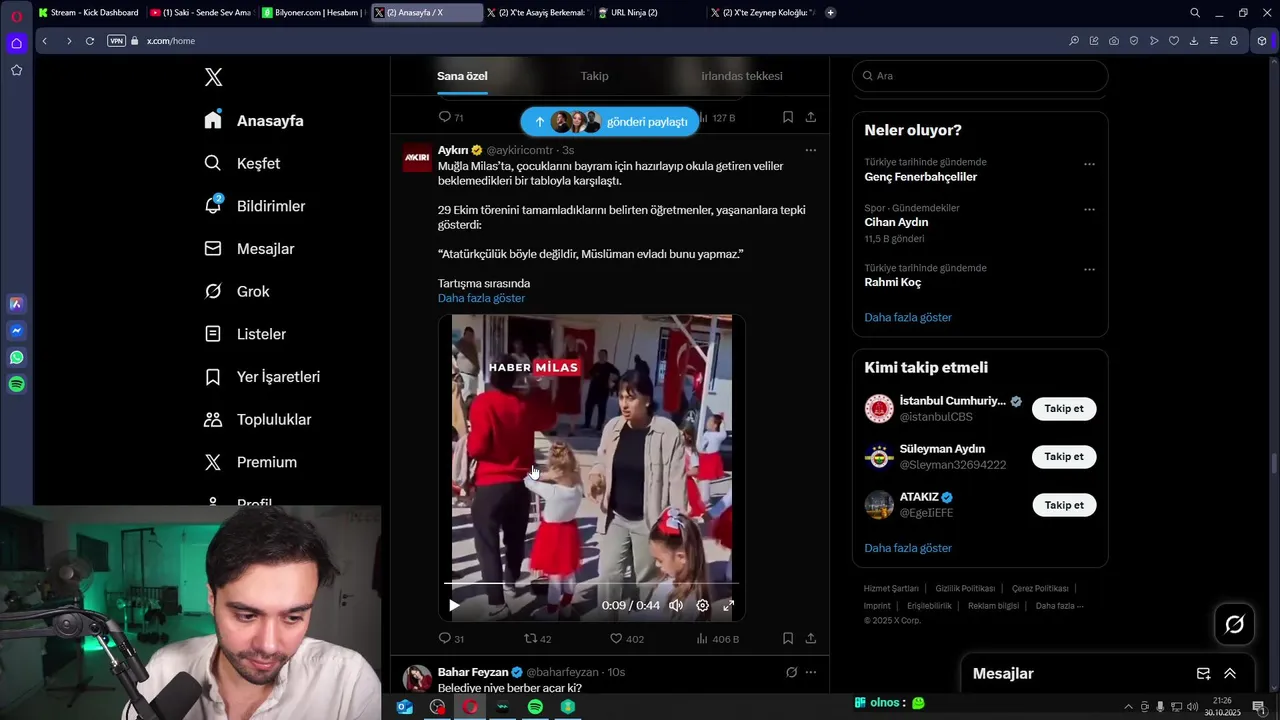Follow İstanbul Cumhuriyet account
Screen dimensions: 1280x720
tap(1064, 409)
